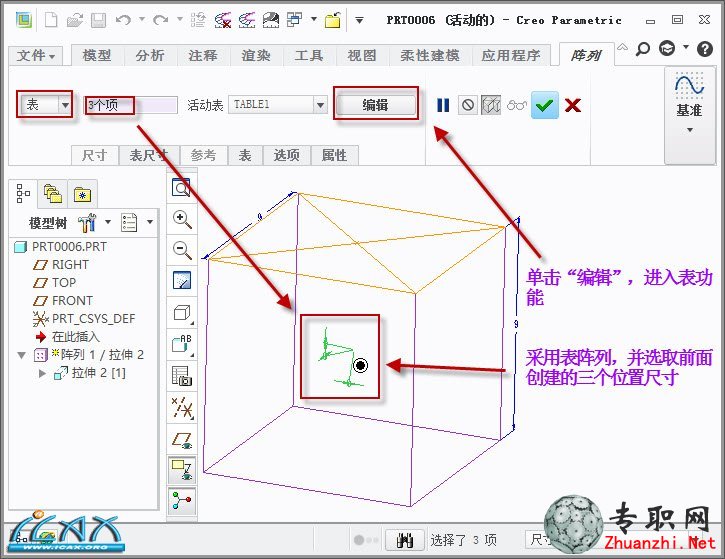
Task: Open the 表 slide-down panel tab
Action: (x=245, y=155)
